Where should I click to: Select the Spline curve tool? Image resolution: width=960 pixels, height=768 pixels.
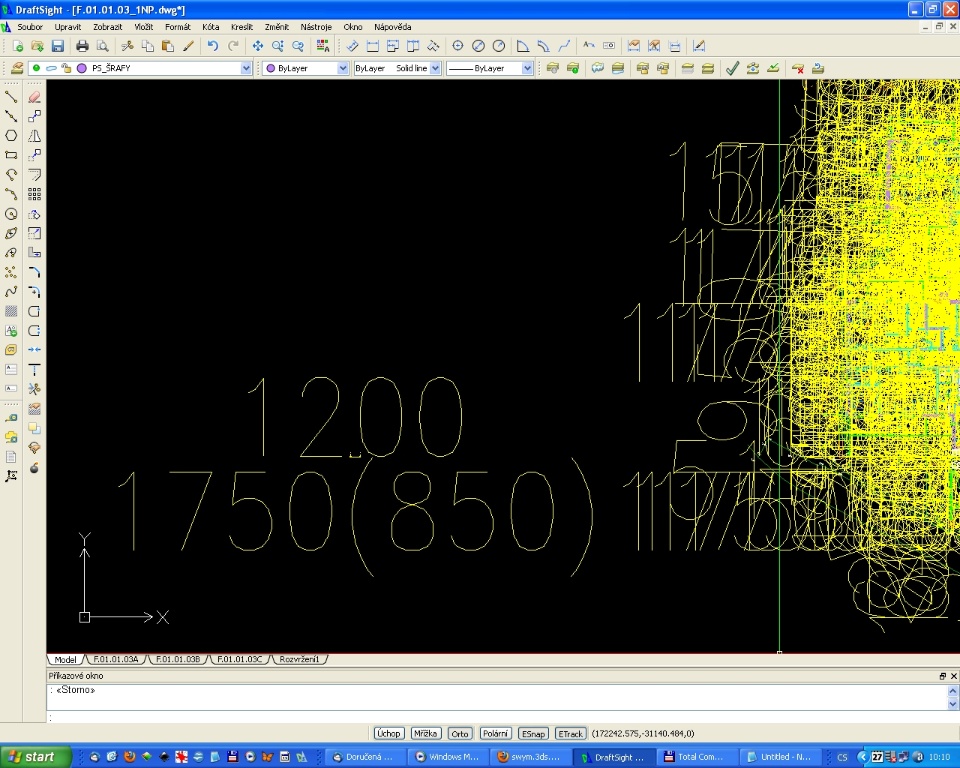11,292
